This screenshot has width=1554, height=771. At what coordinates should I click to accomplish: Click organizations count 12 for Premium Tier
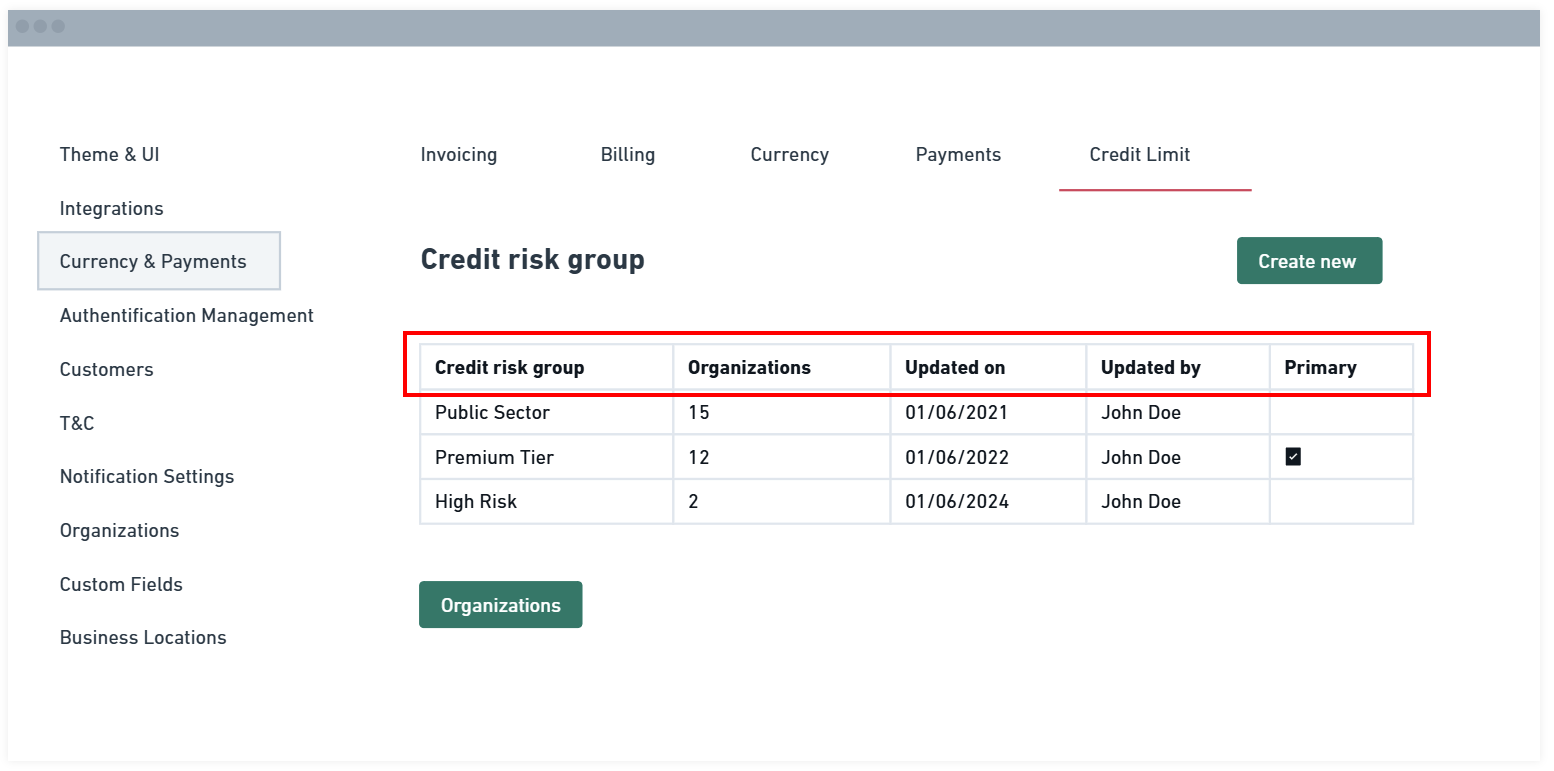click(x=698, y=458)
